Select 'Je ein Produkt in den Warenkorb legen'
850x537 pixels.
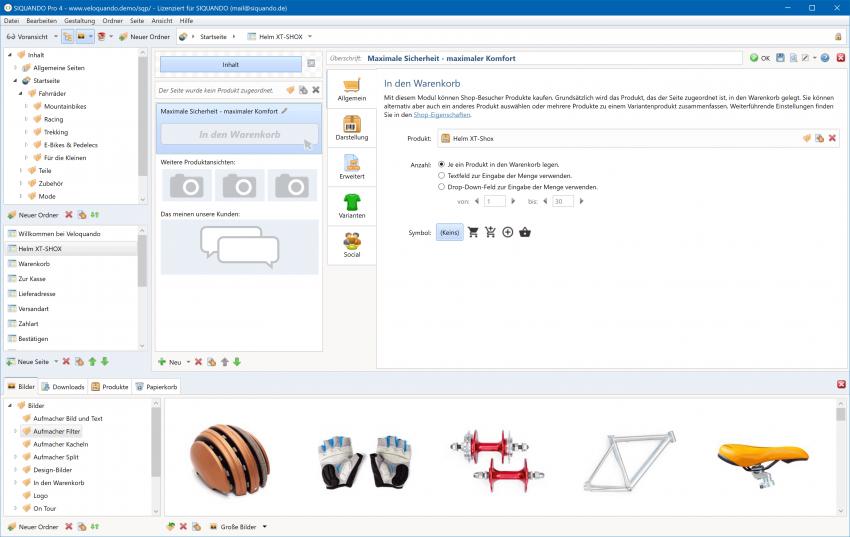click(x=442, y=163)
